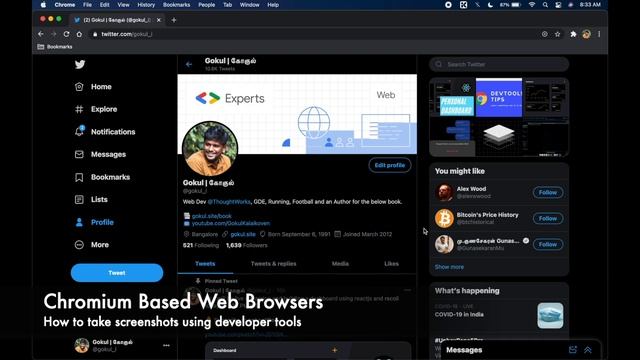This screenshot has height=360, width=640.
Task: Open Spotlight search in the menu bar
Action: [545, 5]
